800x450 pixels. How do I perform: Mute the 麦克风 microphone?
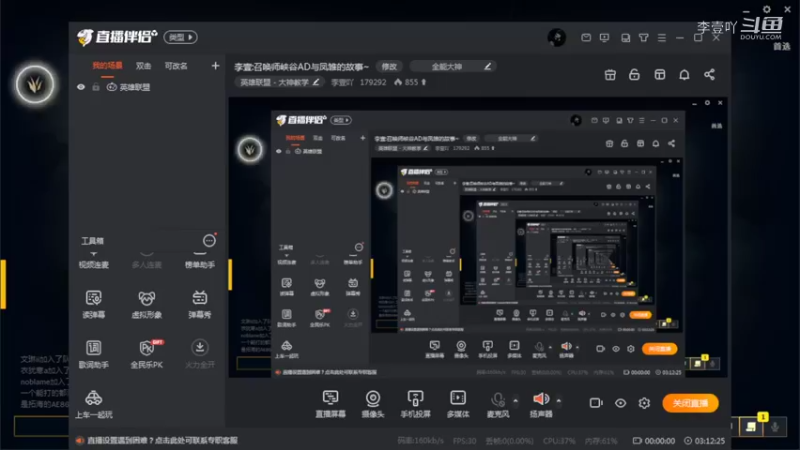point(498,404)
